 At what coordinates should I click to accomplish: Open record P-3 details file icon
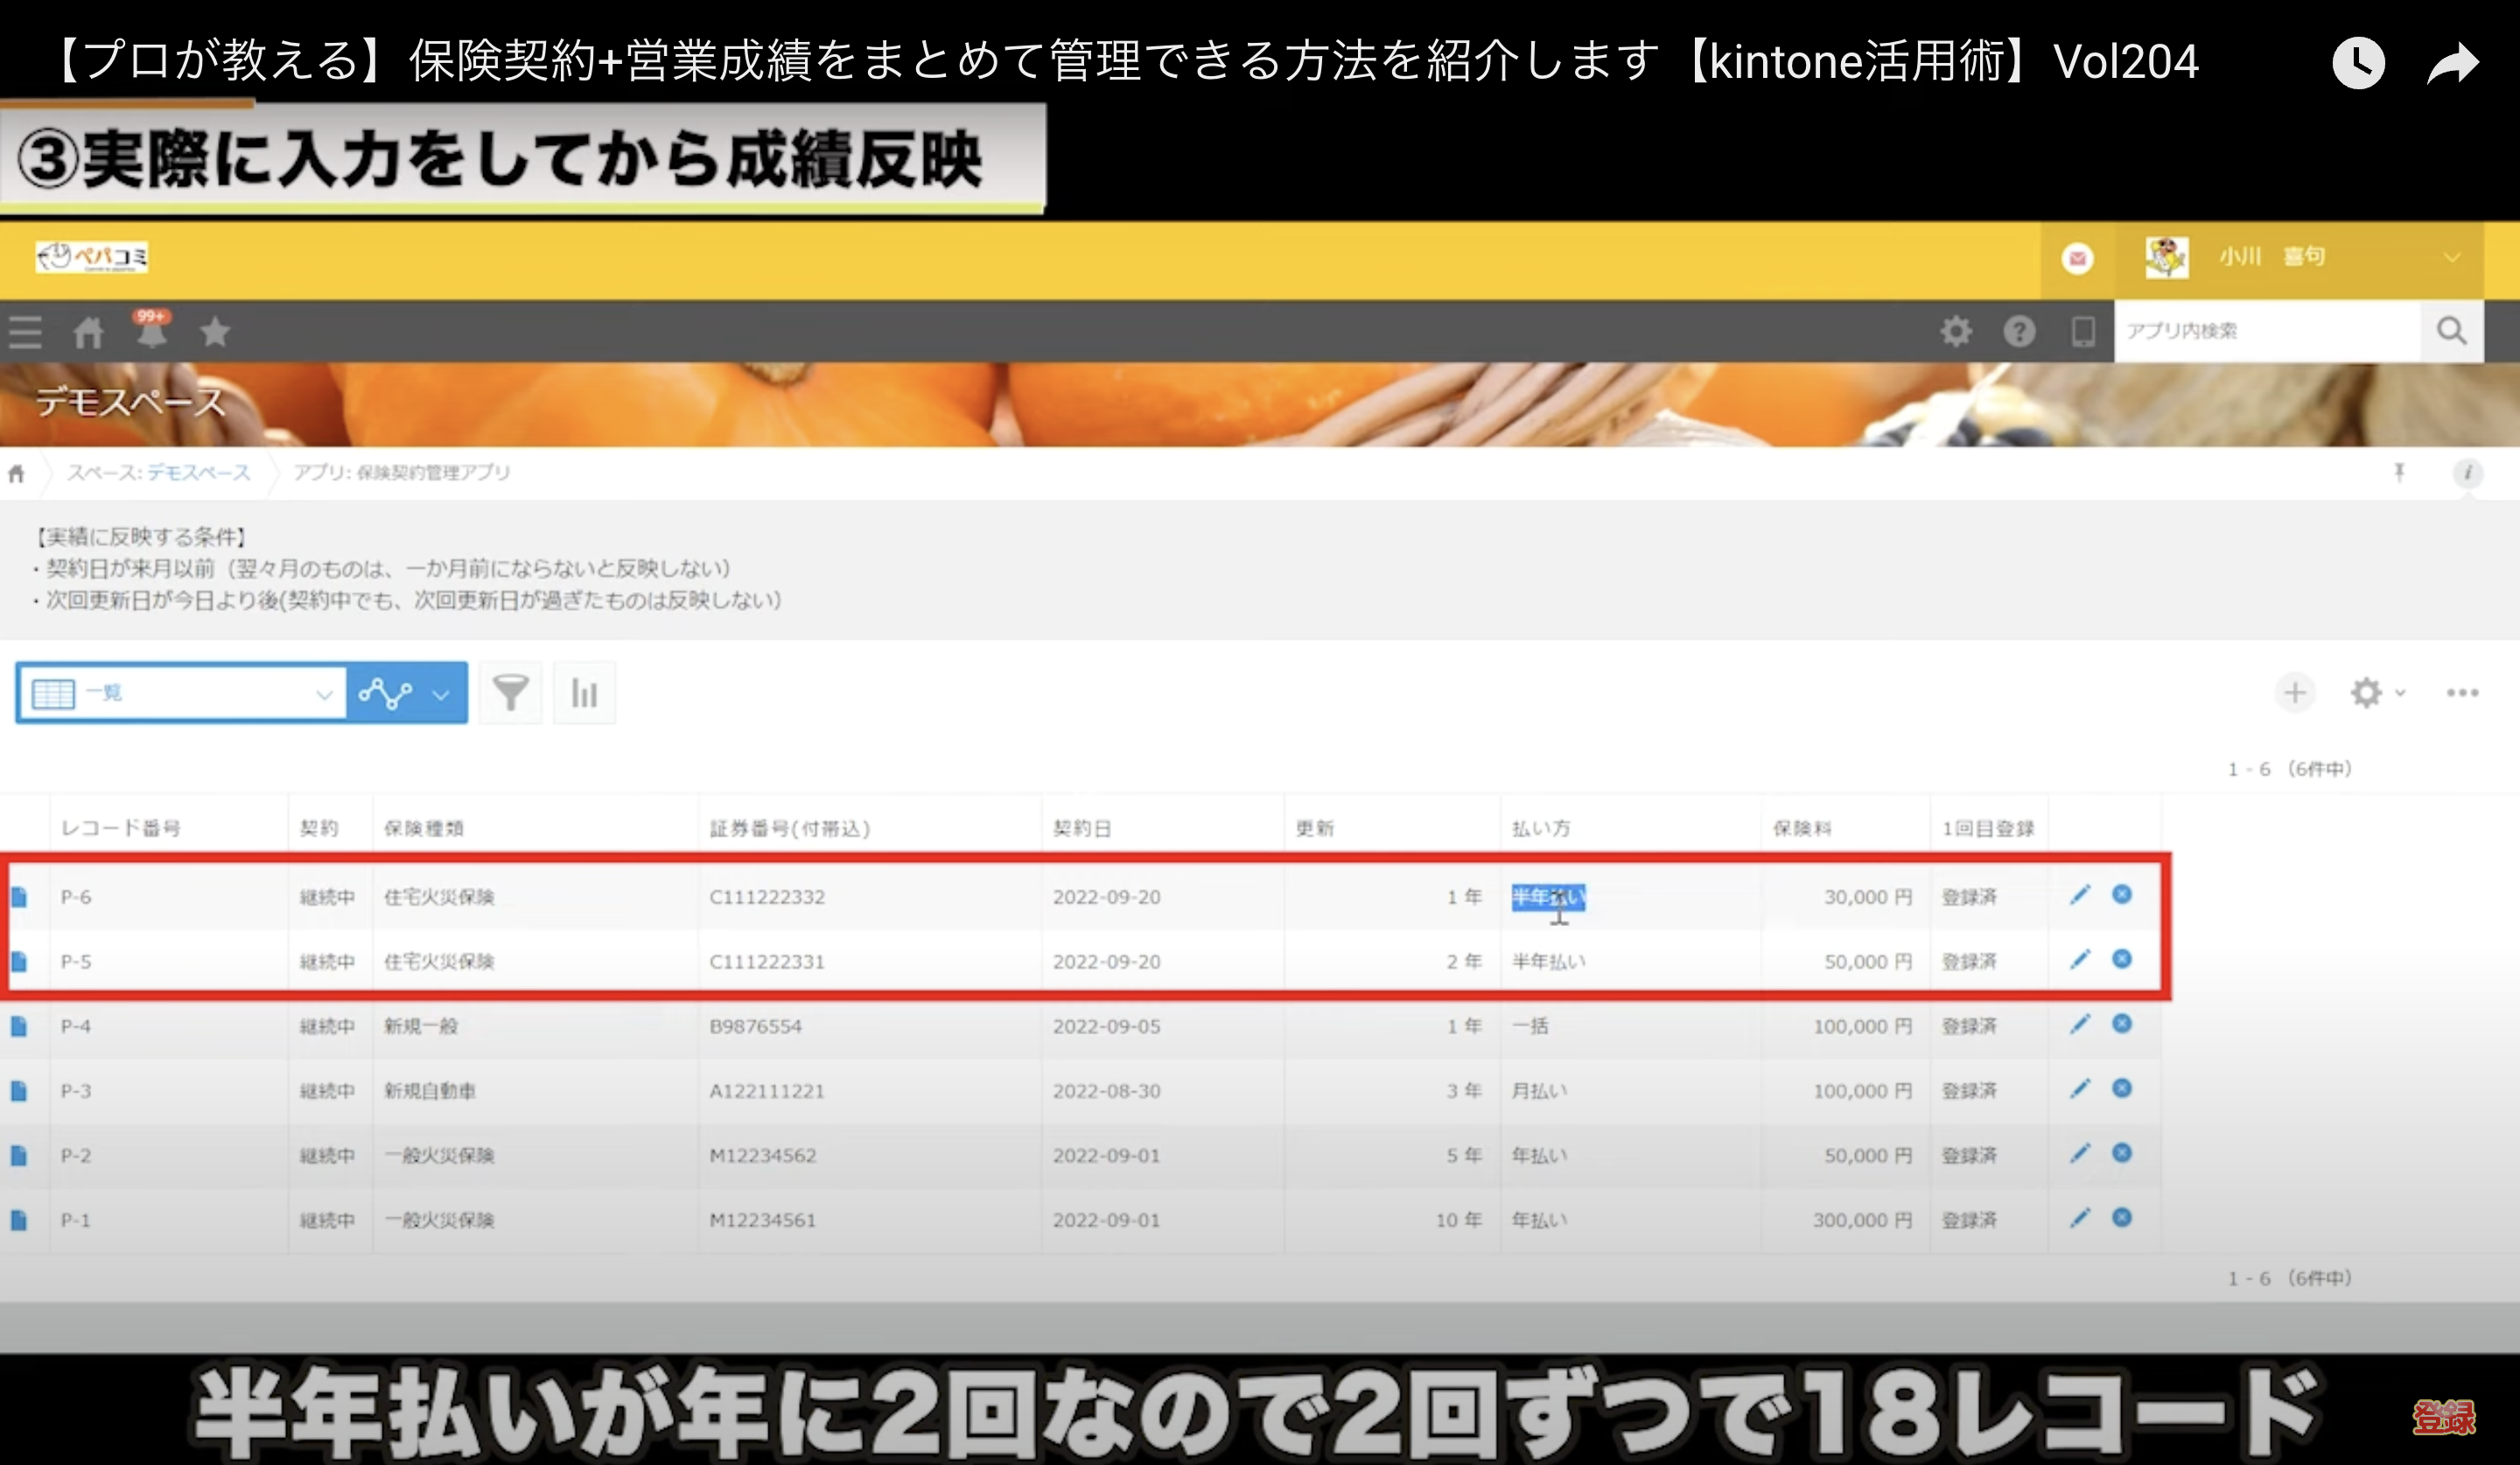19,1090
